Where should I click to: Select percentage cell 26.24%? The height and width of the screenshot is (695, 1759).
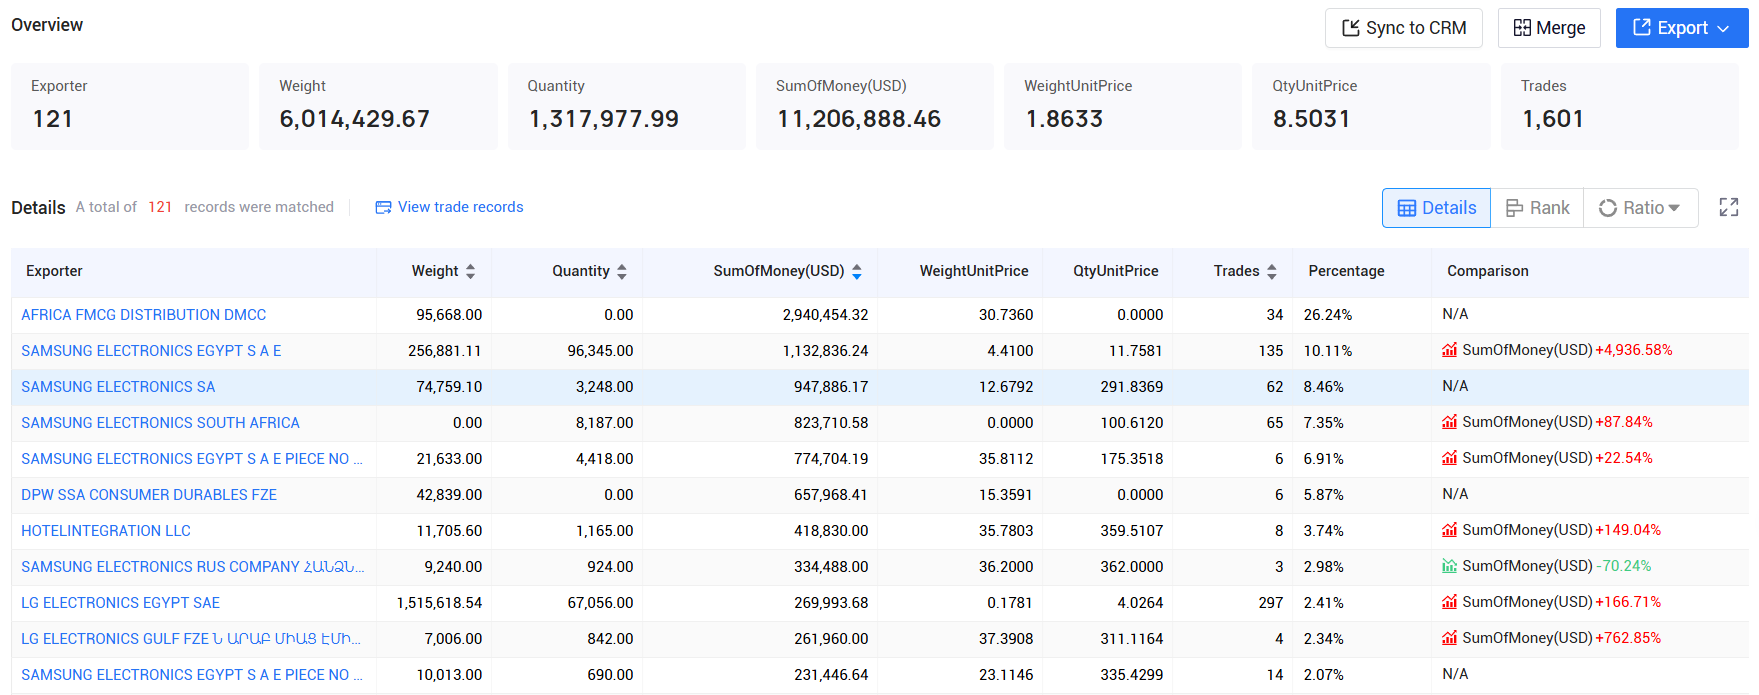[x=1328, y=315]
